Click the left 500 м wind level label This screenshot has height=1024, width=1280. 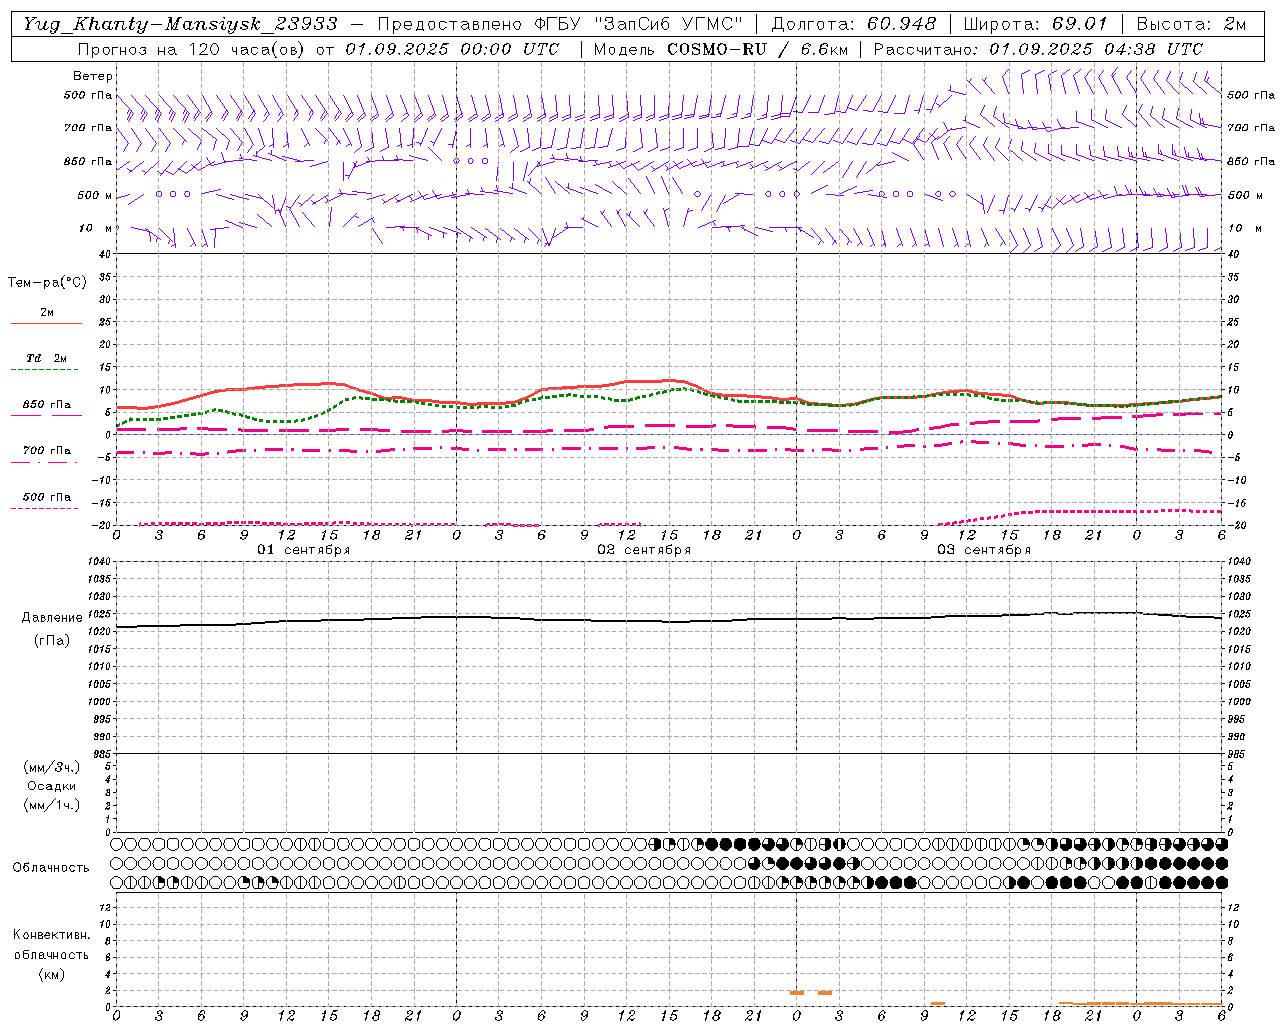95,195
